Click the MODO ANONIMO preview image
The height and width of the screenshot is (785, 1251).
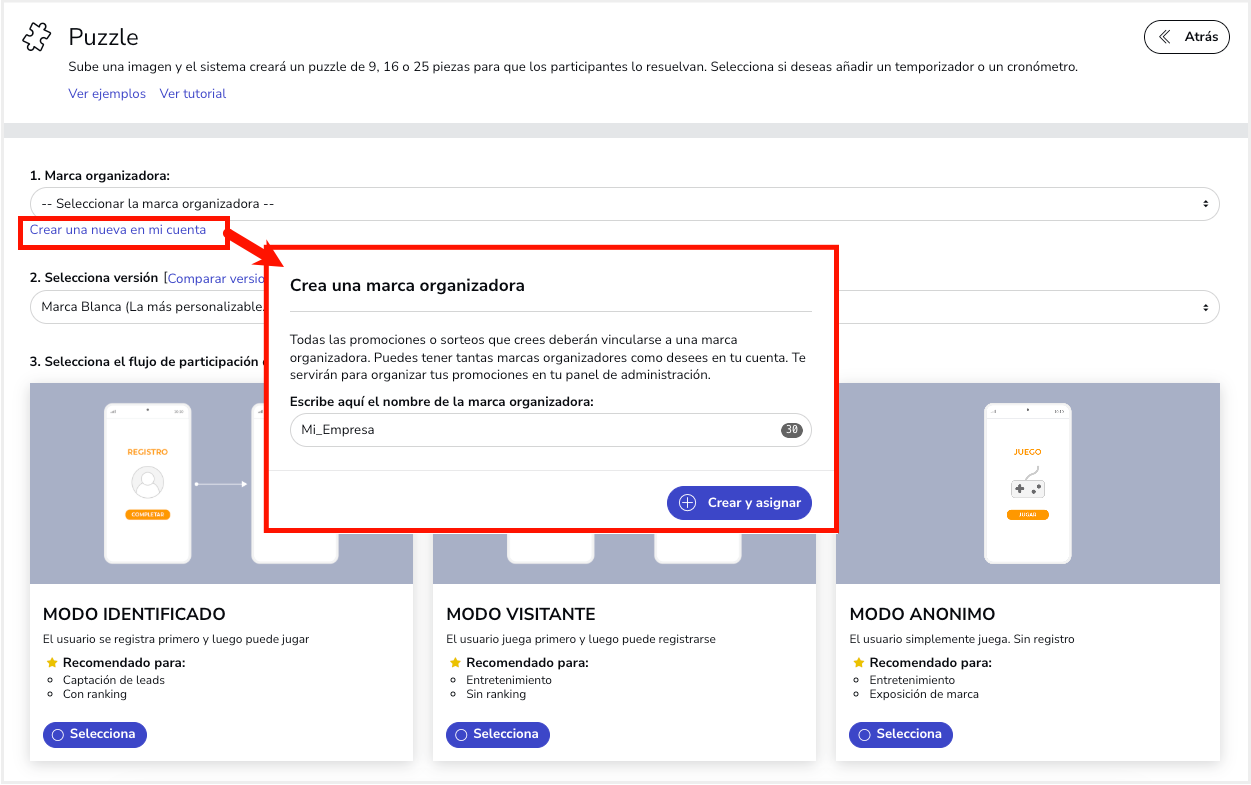1028,483
